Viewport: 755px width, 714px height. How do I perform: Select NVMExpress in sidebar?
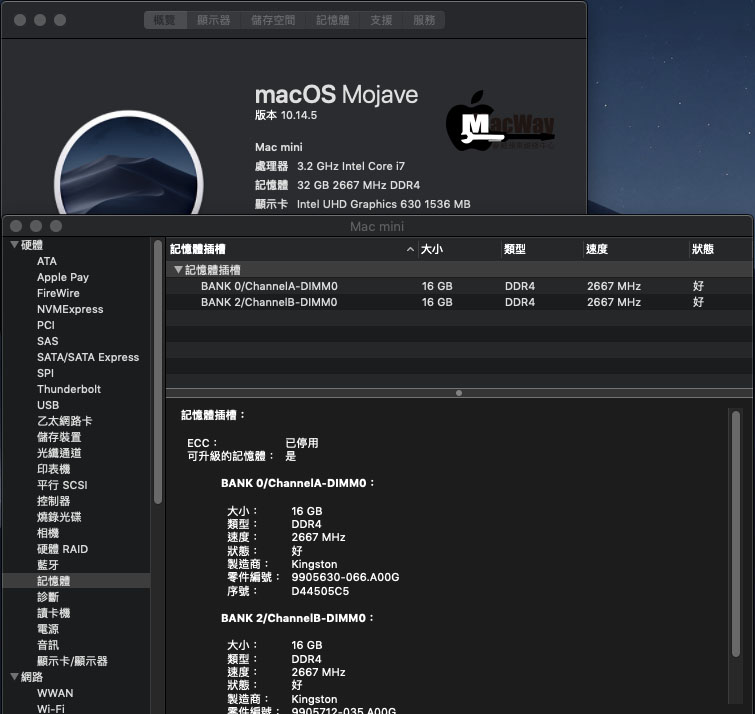[70, 309]
